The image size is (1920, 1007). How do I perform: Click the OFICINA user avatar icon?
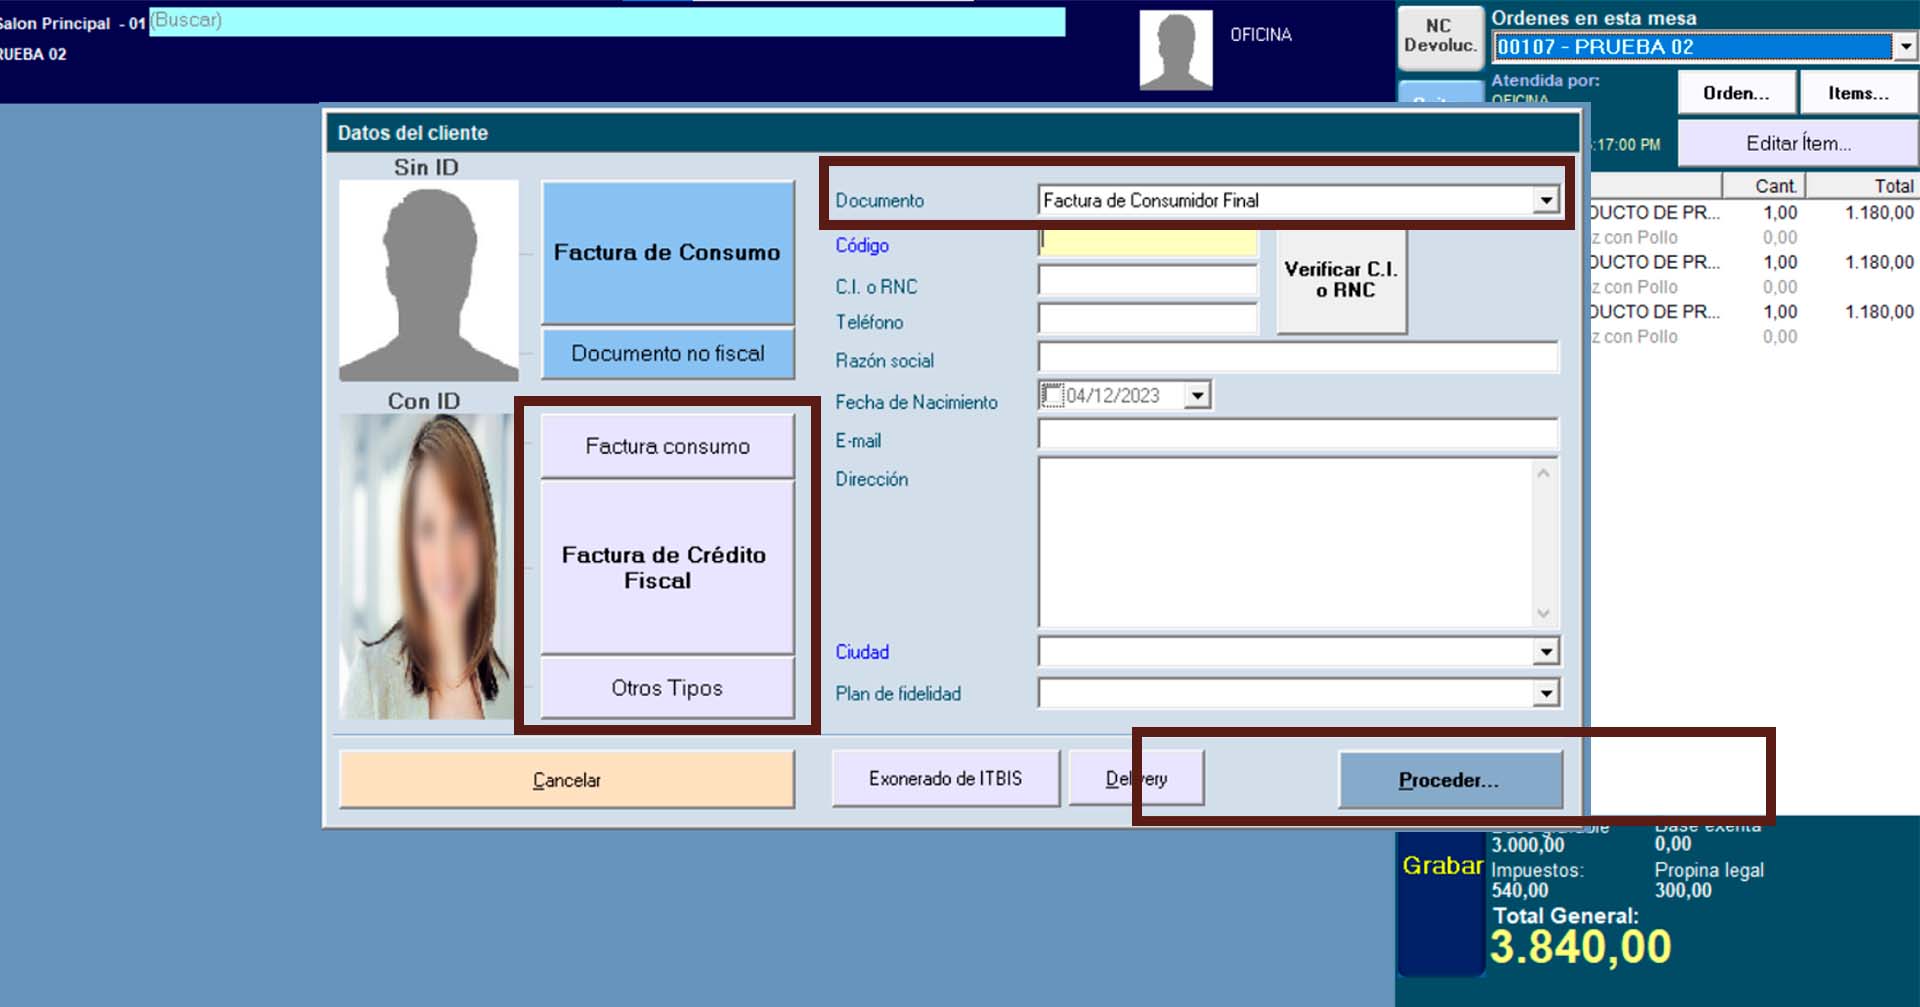[x=1175, y=50]
